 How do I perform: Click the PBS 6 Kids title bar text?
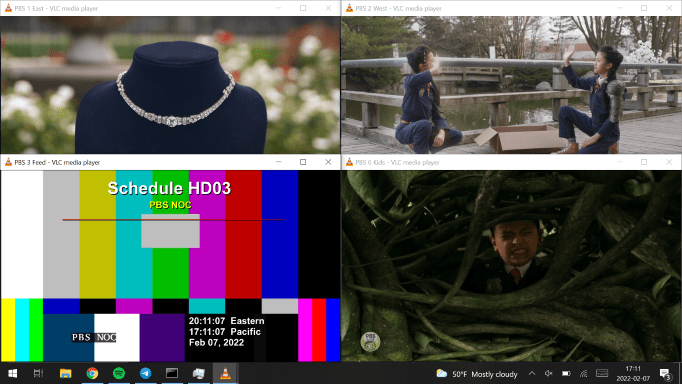[x=397, y=162]
